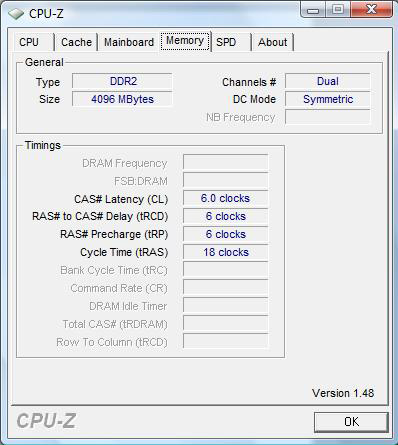The image size is (398, 445).
Task: Minimize the CPU-Z window
Action: [313, 10]
